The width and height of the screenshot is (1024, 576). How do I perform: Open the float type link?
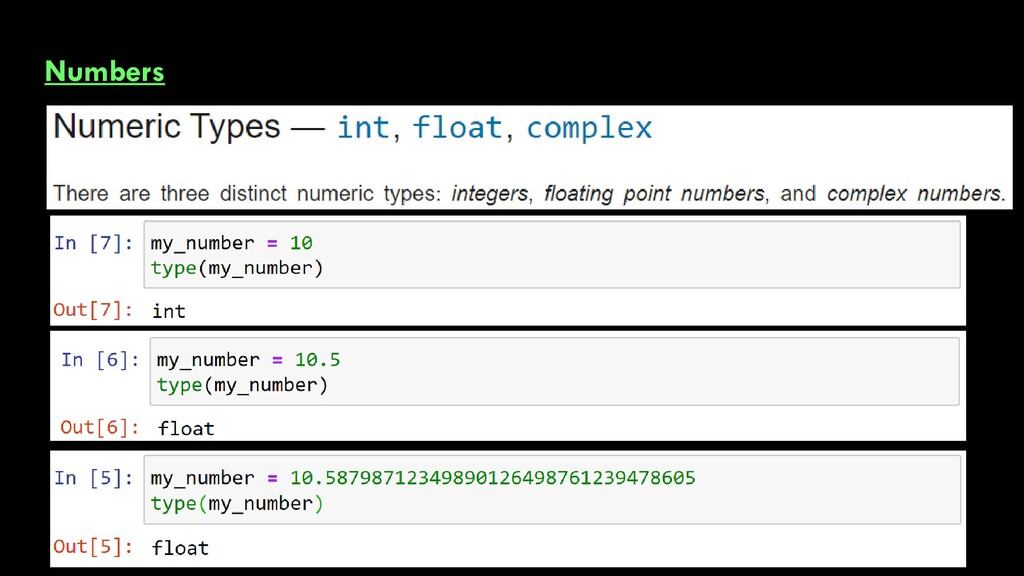coord(457,127)
